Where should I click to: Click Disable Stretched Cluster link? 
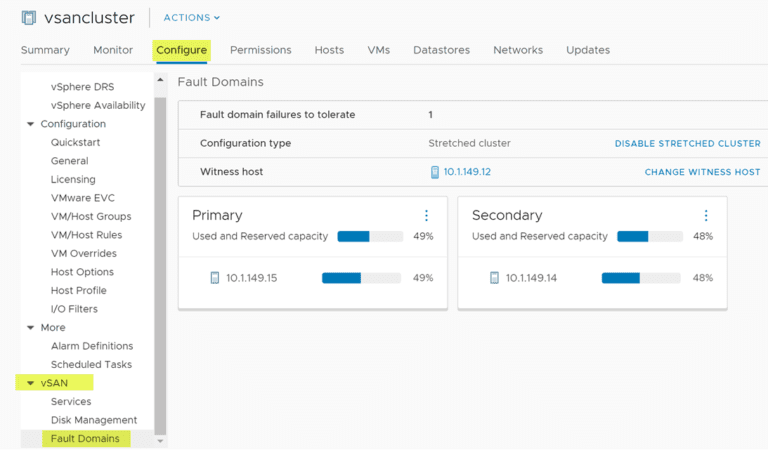click(687, 144)
